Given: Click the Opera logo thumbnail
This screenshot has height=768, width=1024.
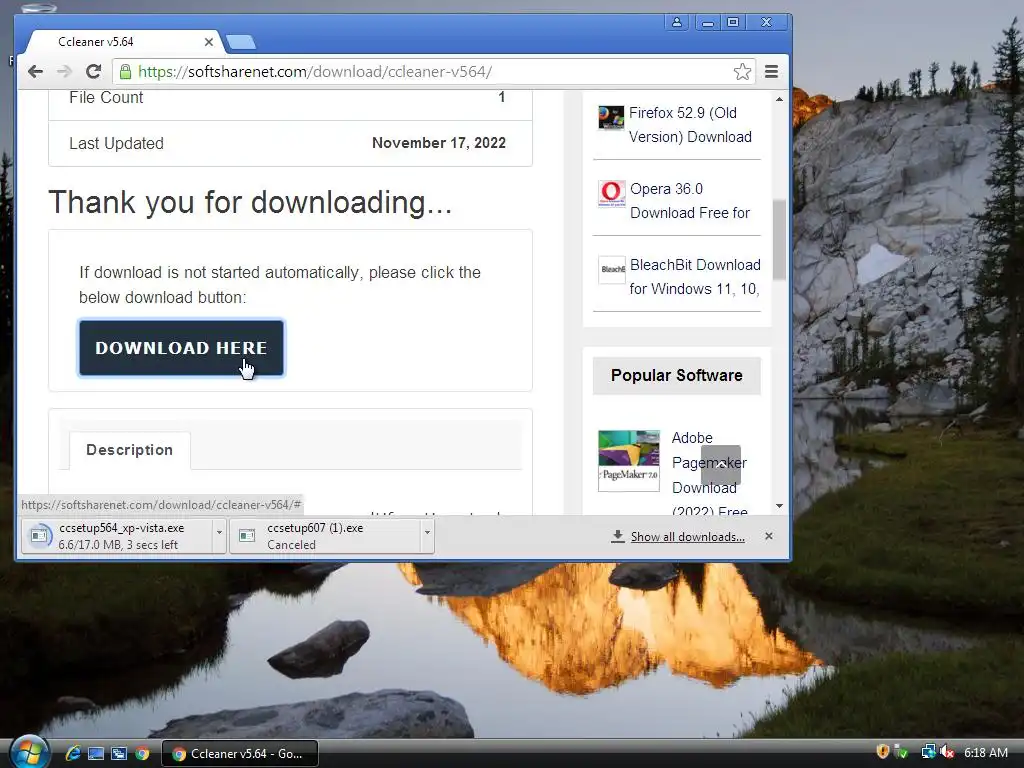Looking at the screenshot, I should tap(611, 193).
